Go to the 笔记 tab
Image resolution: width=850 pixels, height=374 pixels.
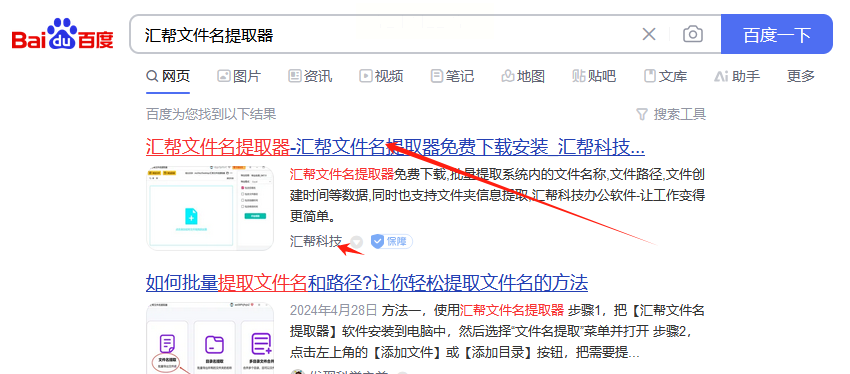452,76
